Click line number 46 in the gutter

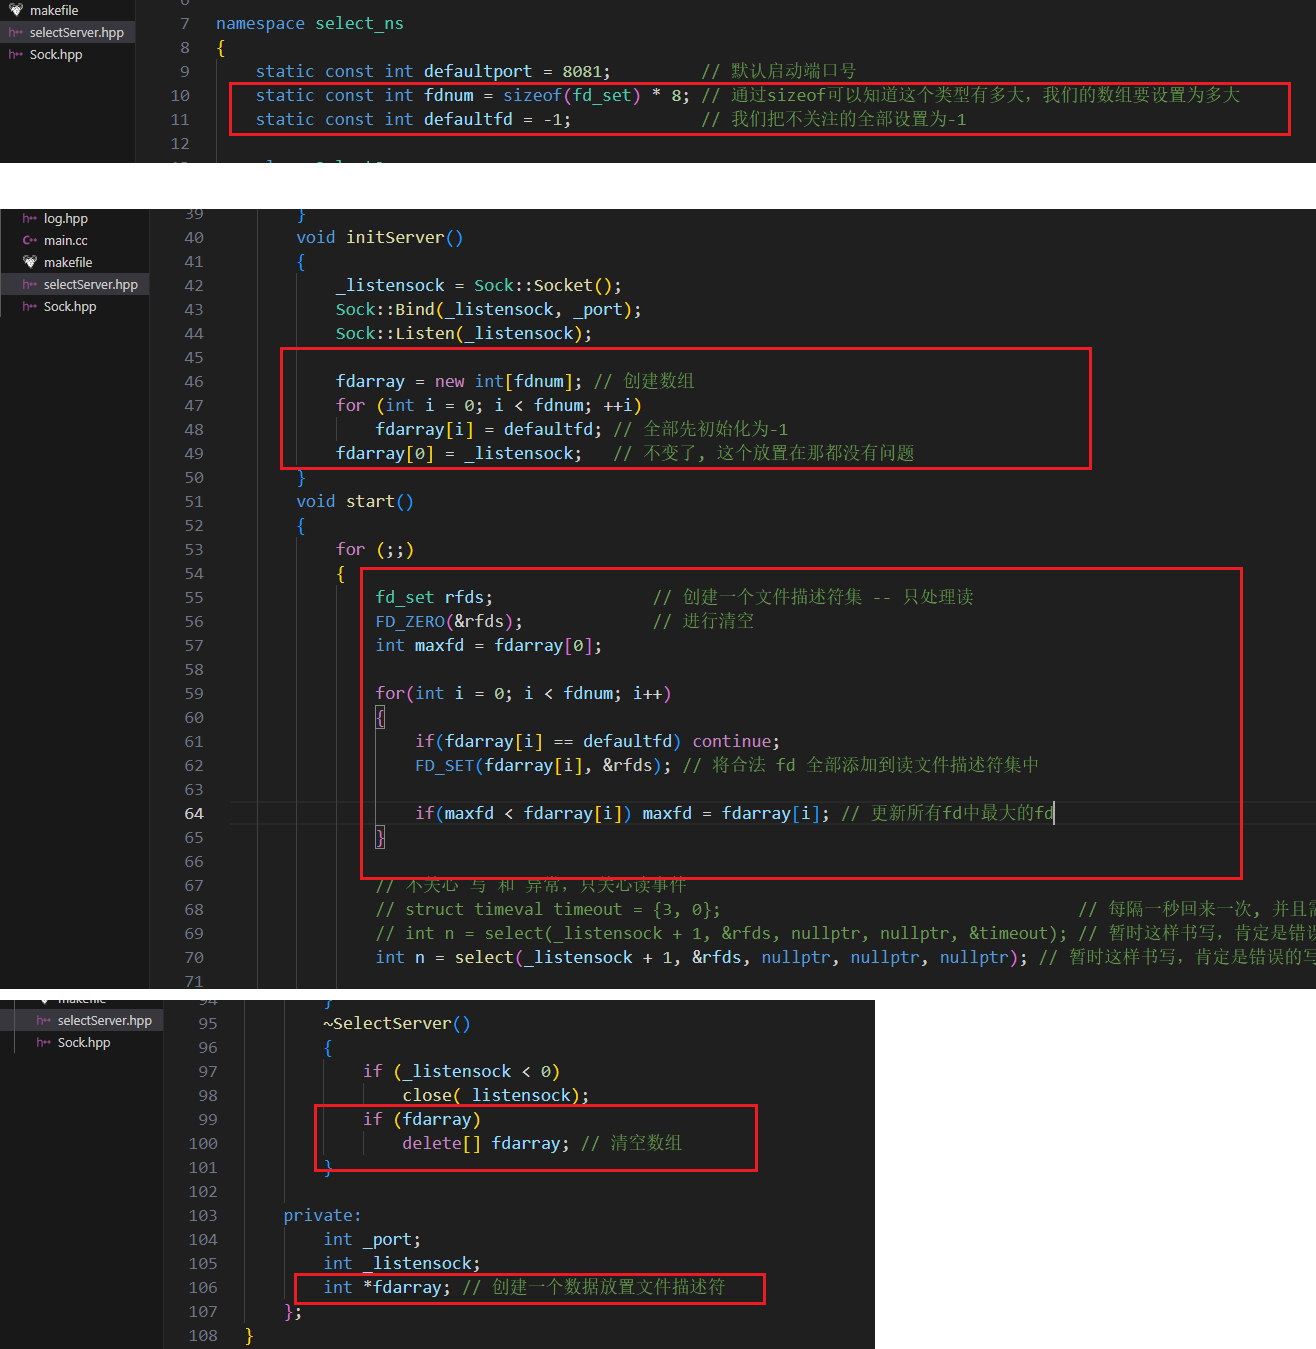click(x=194, y=381)
